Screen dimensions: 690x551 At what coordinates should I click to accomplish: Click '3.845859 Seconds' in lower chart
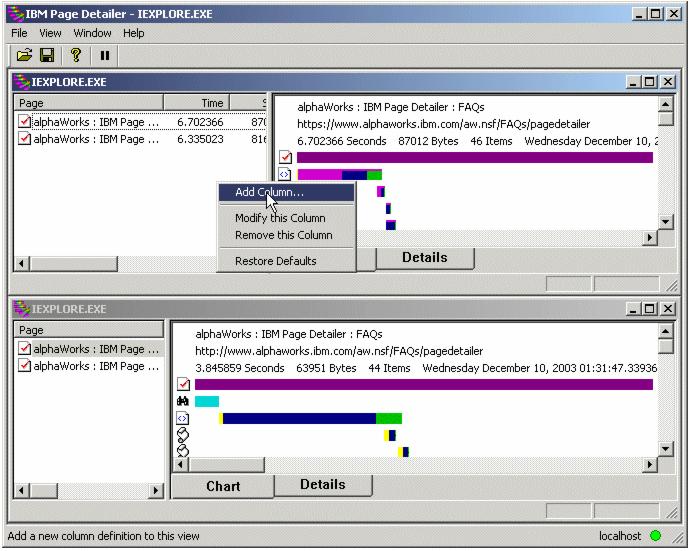coord(239,368)
